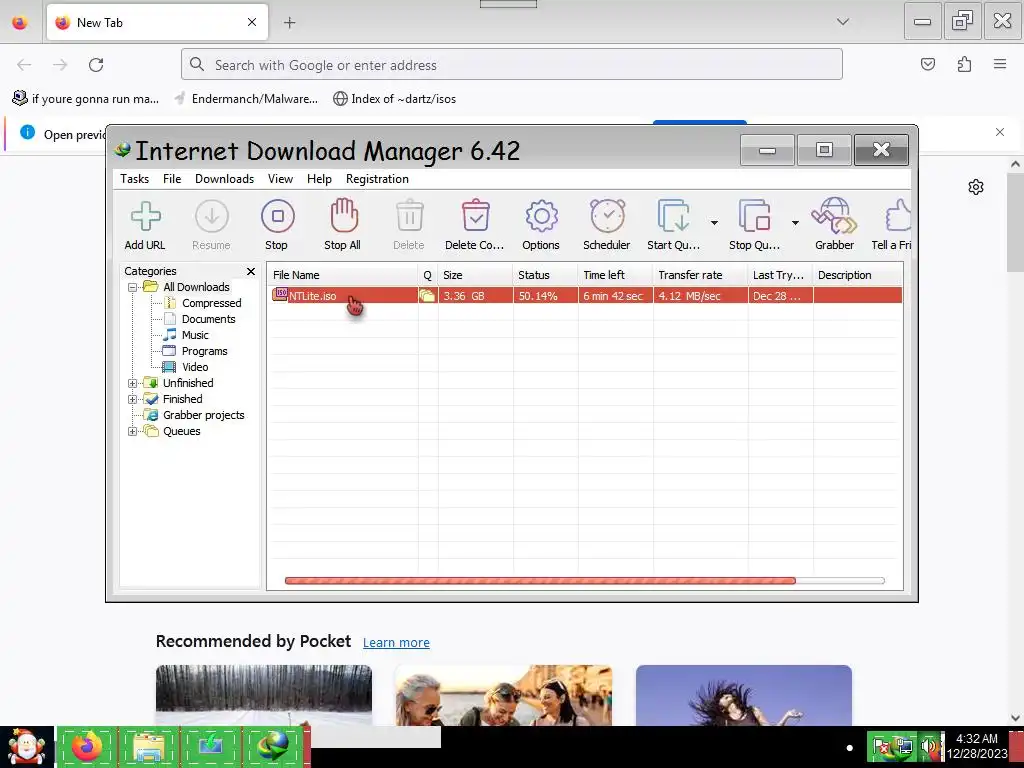
Task: Click the Resume download icon
Action: [x=212, y=216]
